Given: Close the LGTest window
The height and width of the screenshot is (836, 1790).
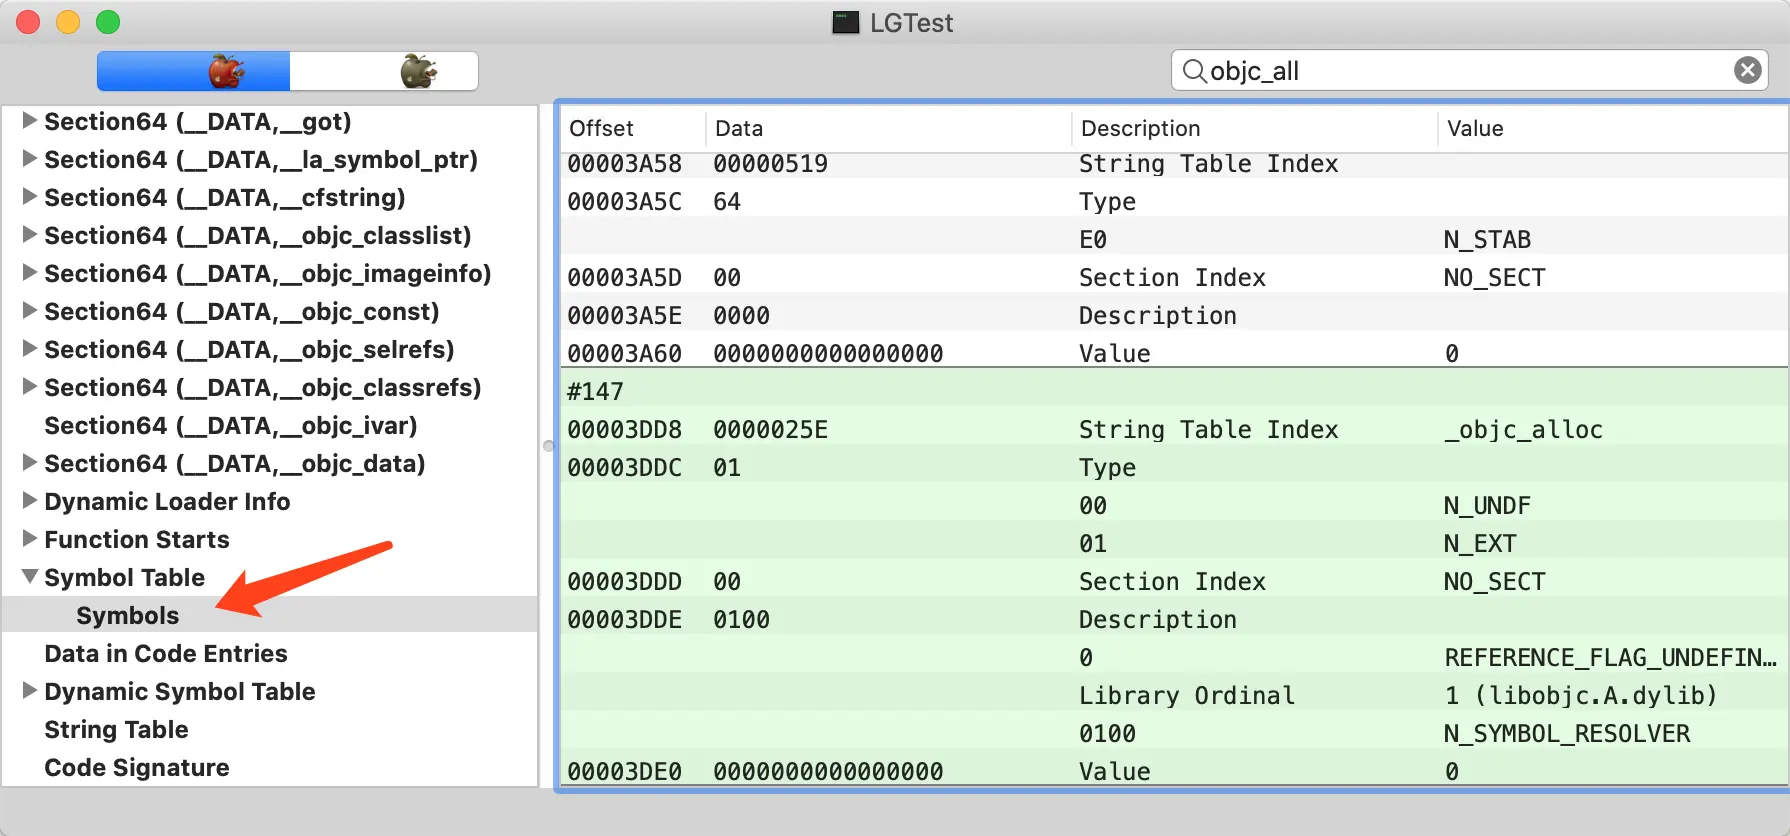Looking at the screenshot, I should coord(28,22).
